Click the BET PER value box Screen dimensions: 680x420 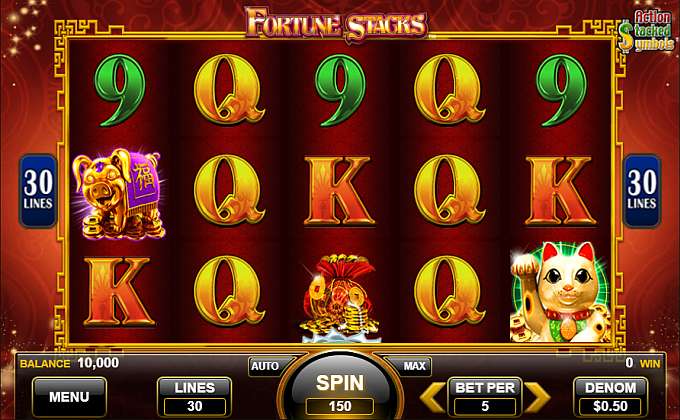[x=485, y=406]
